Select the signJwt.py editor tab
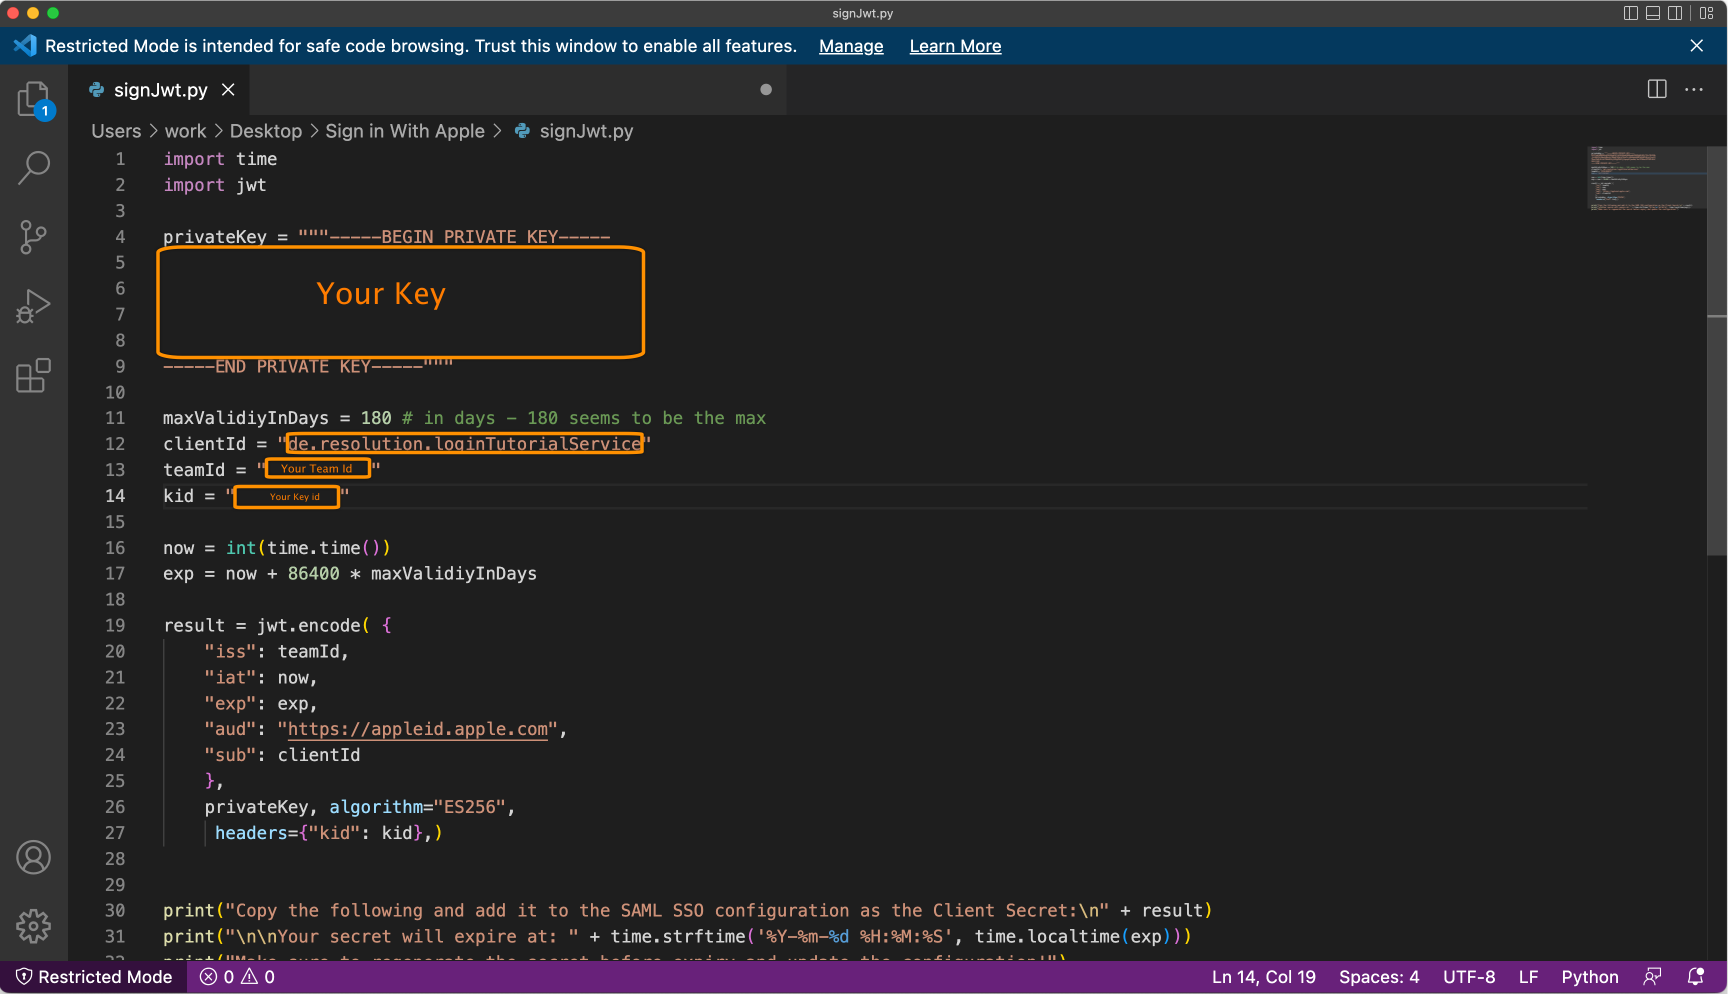Viewport: 1728px width, 994px height. [x=160, y=90]
